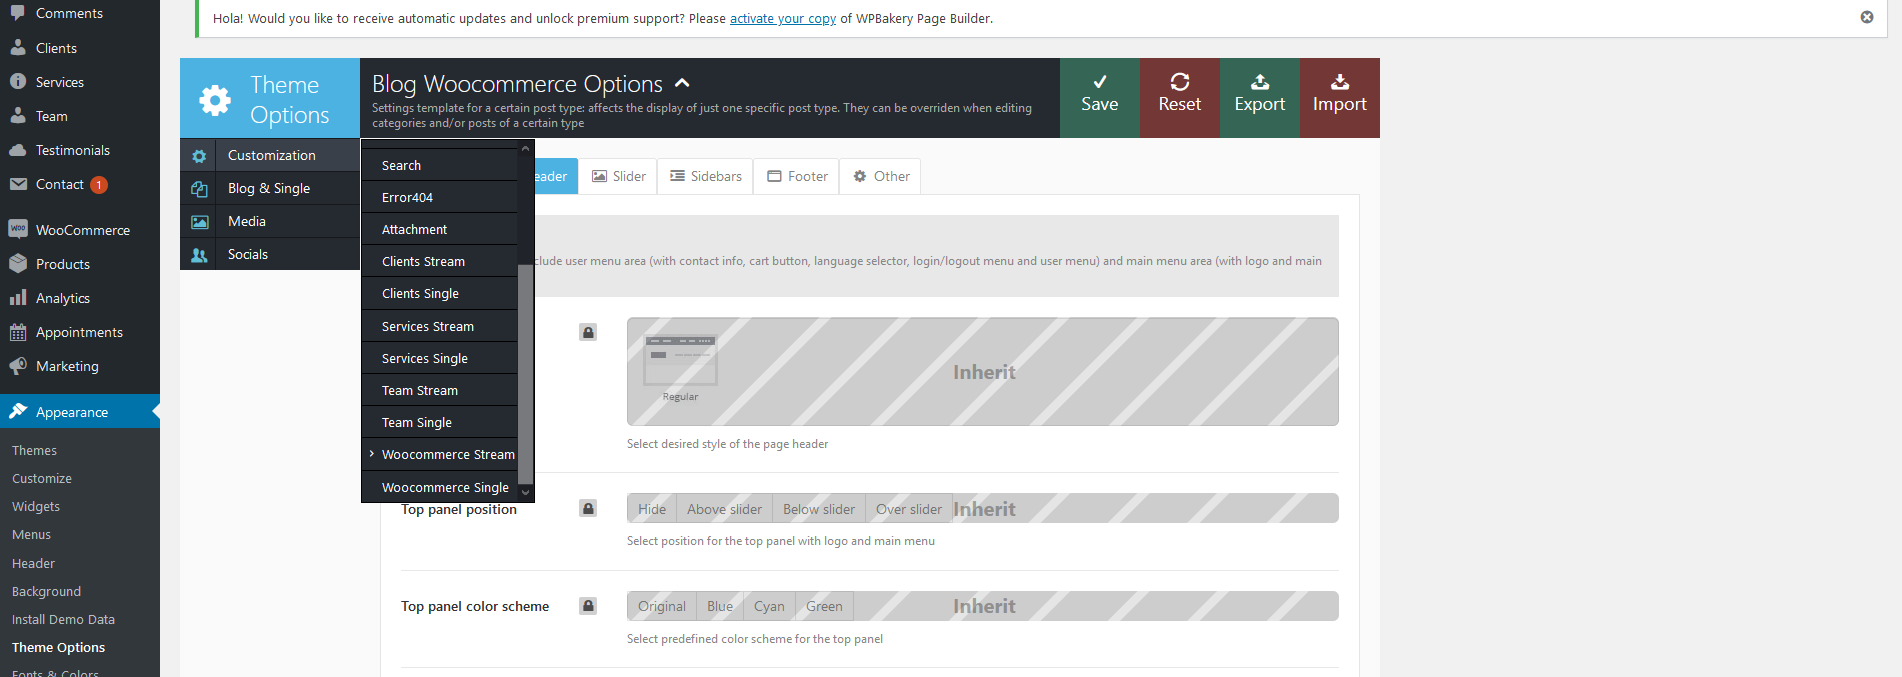
Task: Click the dropdown list scroll-down arrow
Action: (x=525, y=493)
